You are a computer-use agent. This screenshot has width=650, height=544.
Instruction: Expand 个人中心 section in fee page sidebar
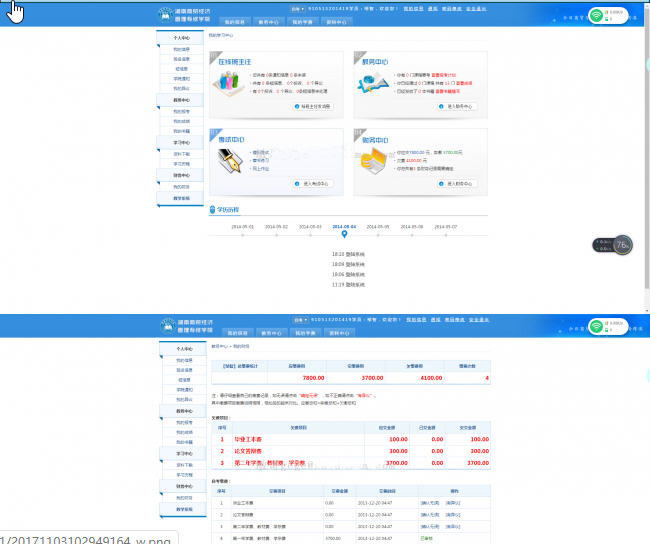click(184, 349)
